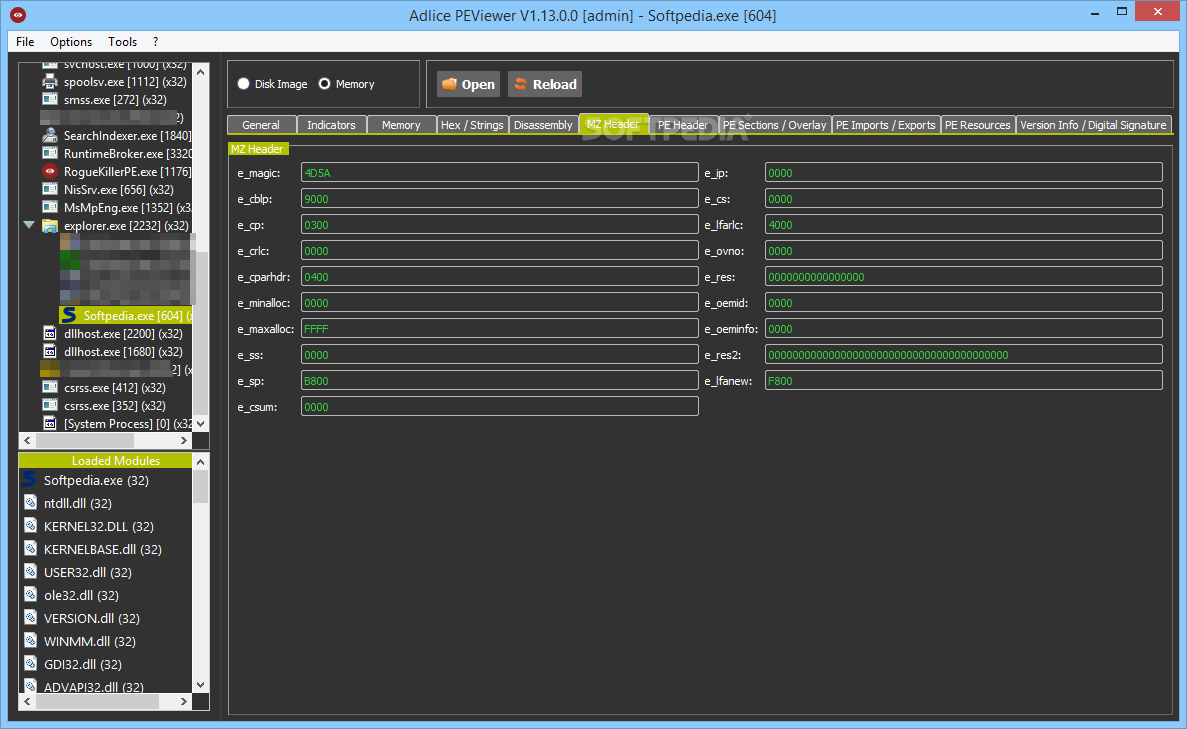Click the [System Process] icon

point(50,423)
